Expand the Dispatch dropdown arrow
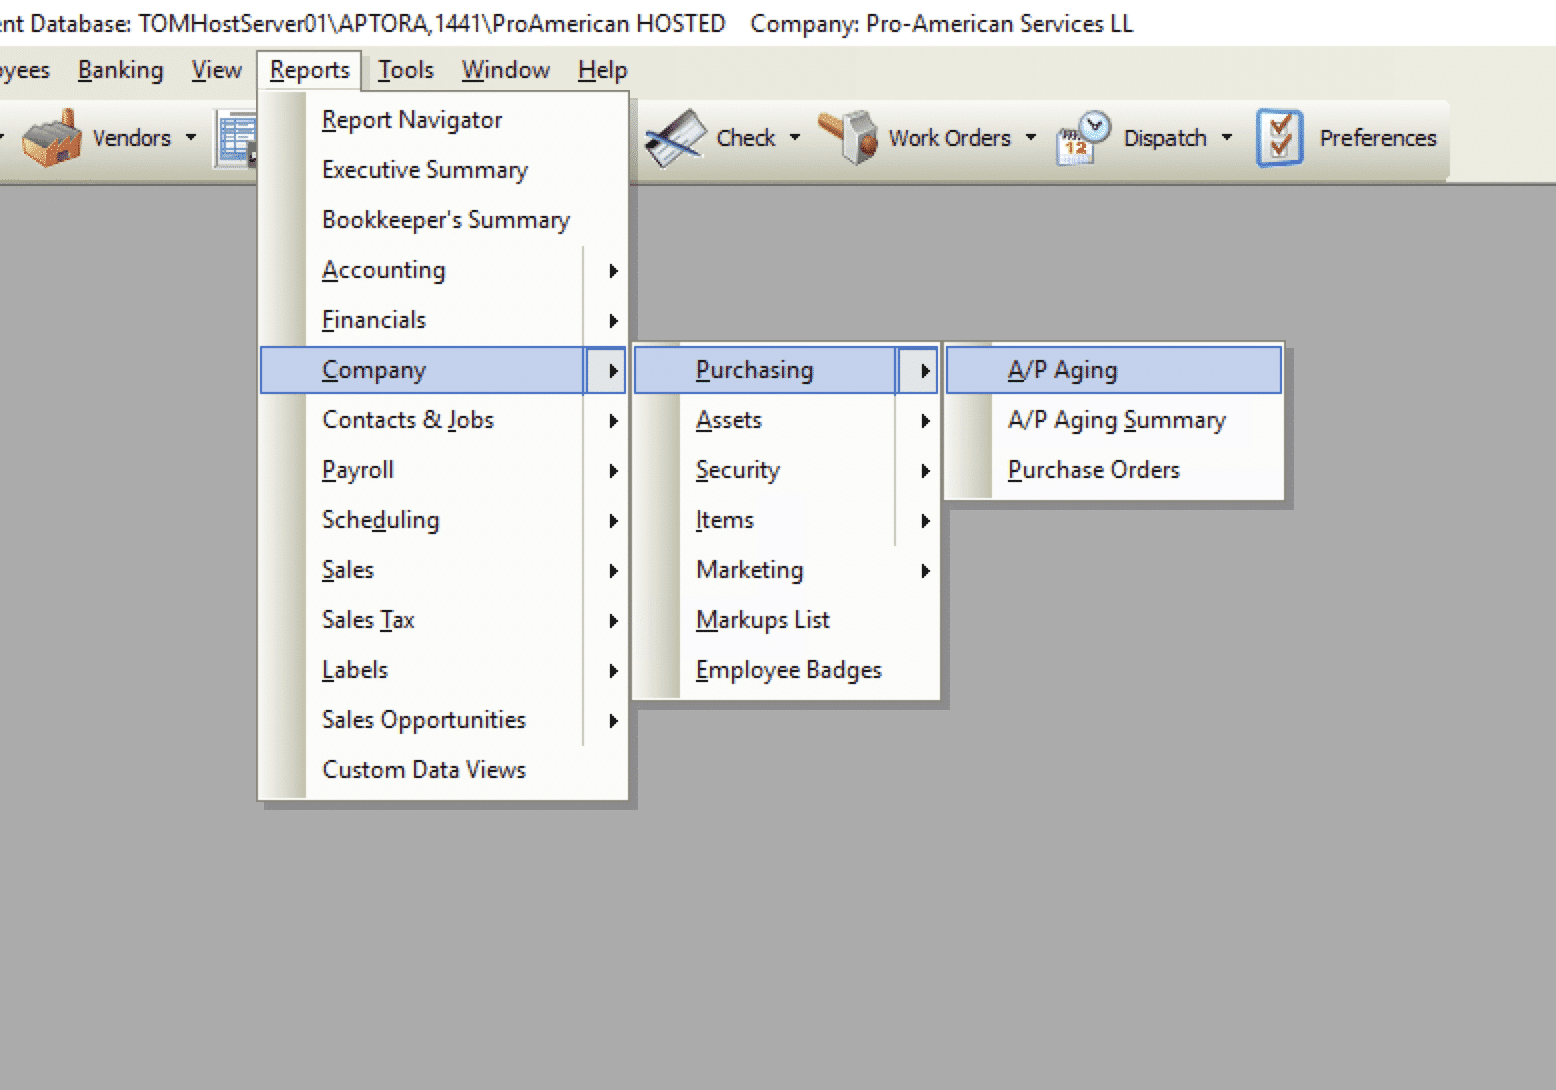Image resolution: width=1556 pixels, height=1090 pixels. [x=1227, y=138]
